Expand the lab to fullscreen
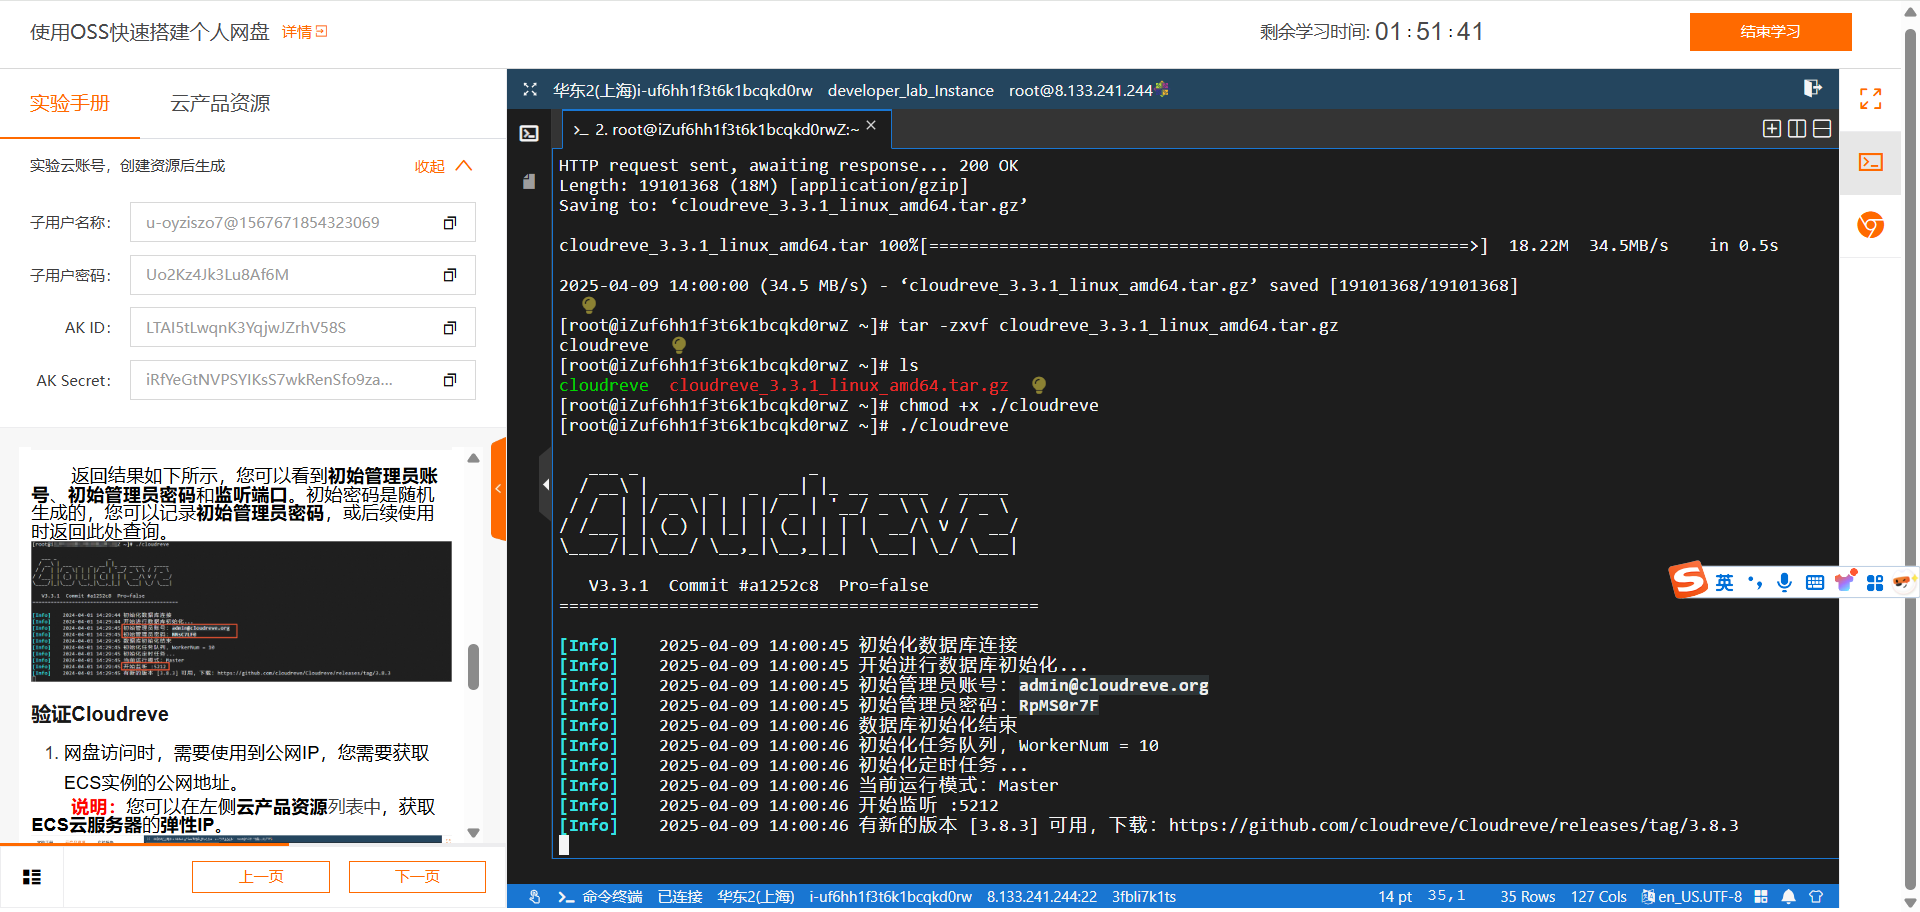This screenshot has height=912, width=1920. [1871, 98]
